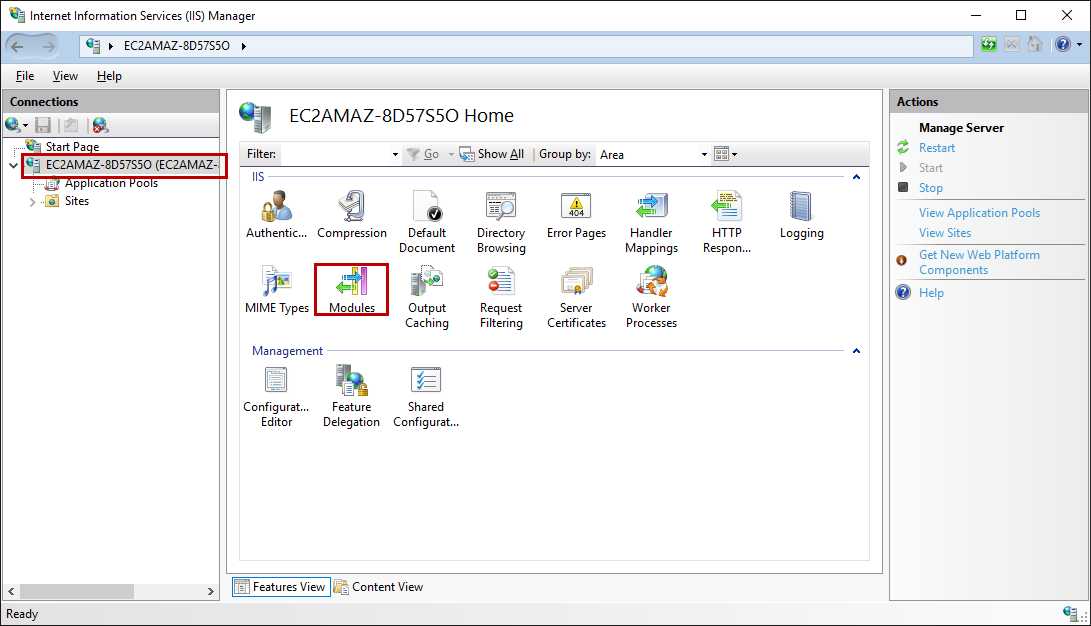This screenshot has height=626, width=1091.
Task: Click the Stop loading icon in address bar
Action: pyautogui.click(x=1012, y=45)
